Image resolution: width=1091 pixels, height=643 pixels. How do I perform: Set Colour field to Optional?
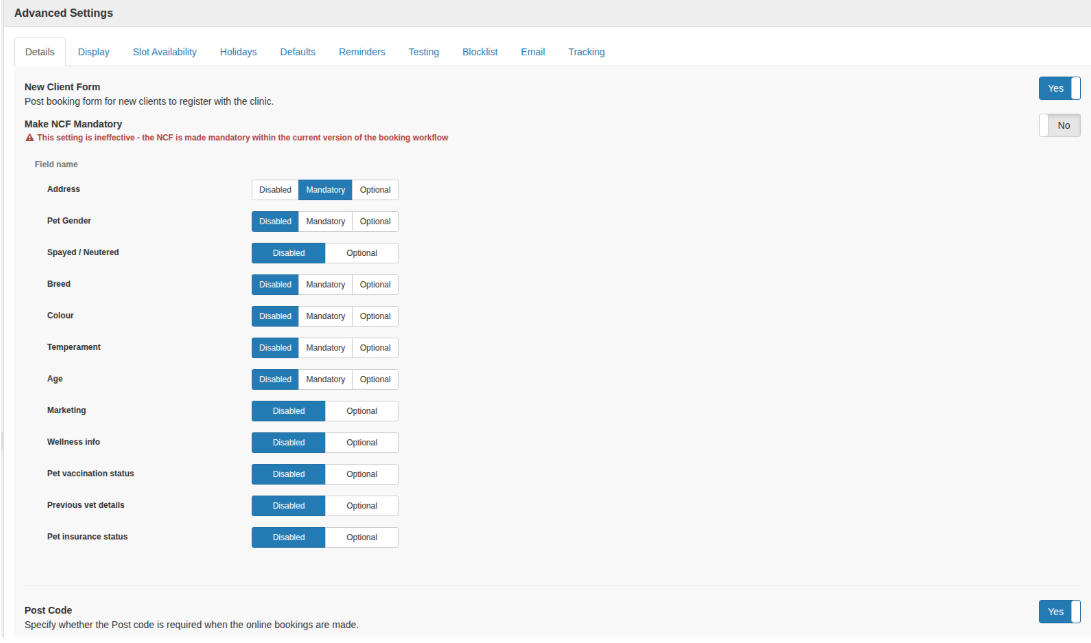click(374, 316)
